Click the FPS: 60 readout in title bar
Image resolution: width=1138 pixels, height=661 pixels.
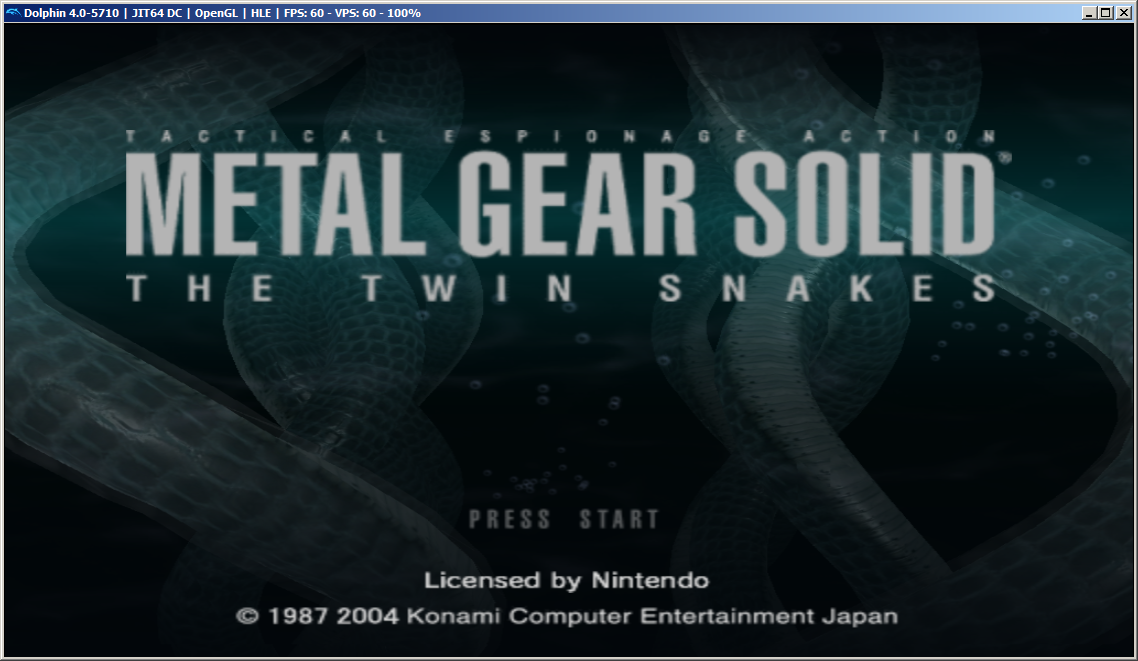[303, 13]
